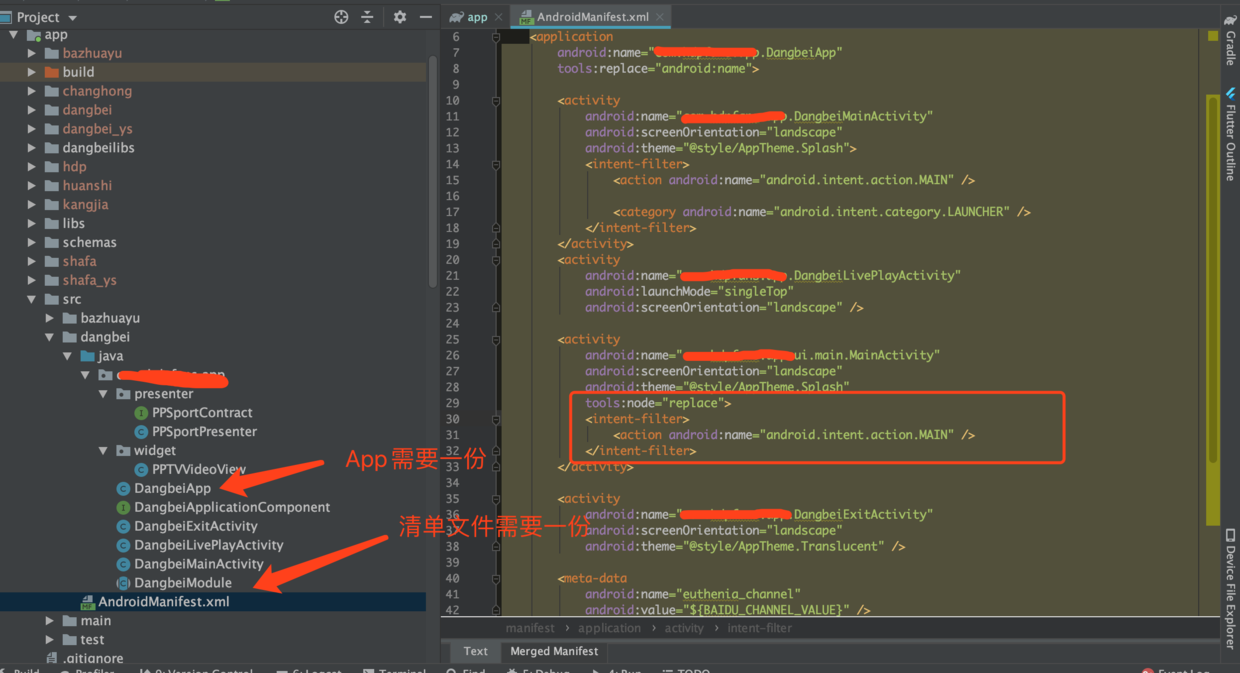
Task: Click the DangbeiApp class icon
Action: [123, 489]
